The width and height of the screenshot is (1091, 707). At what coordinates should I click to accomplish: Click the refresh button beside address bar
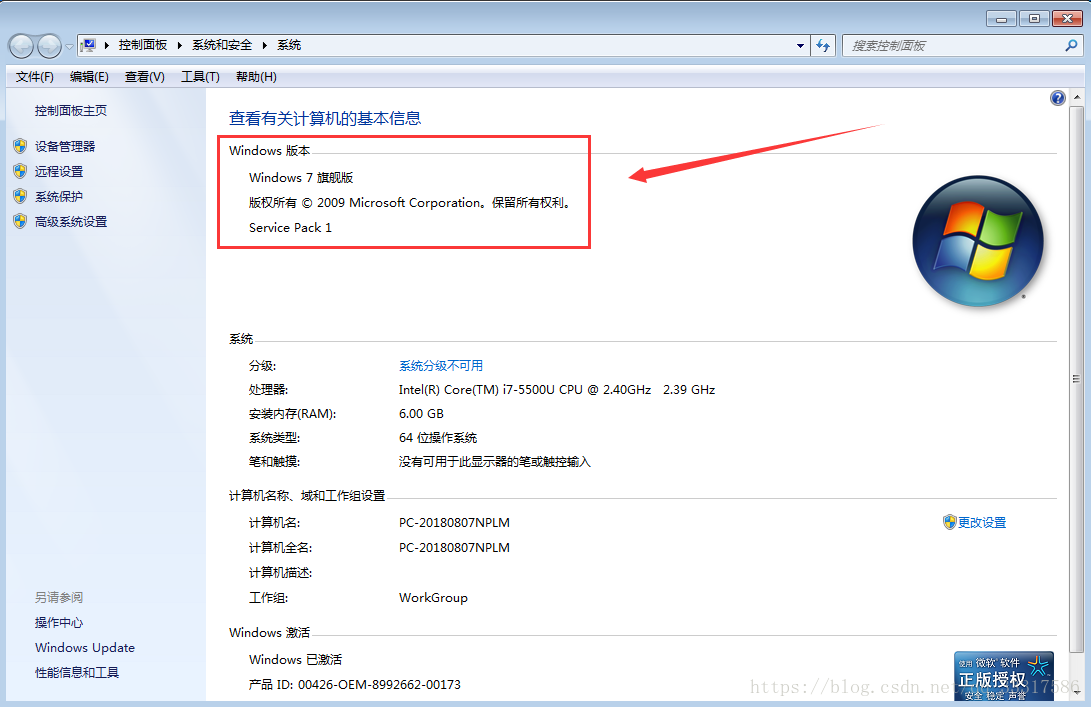point(823,46)
